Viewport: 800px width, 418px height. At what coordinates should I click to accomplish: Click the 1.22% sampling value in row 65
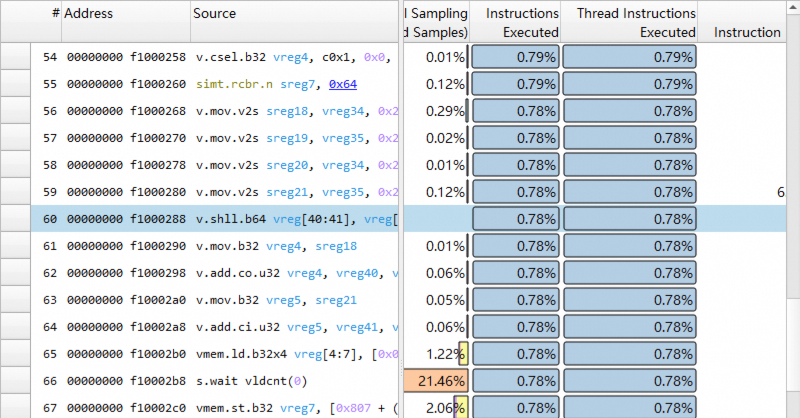click(x=445, y=354)
